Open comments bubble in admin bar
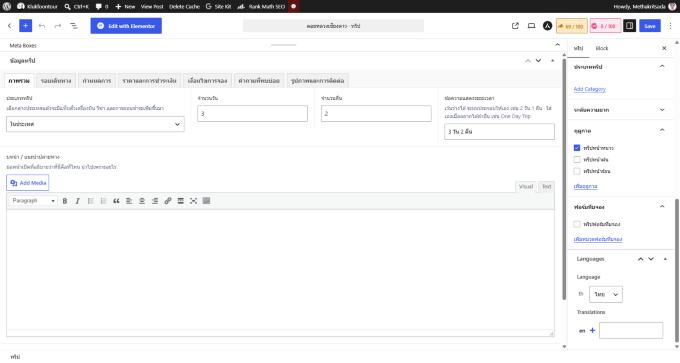The image size is (680, 363). coord(101,7)
